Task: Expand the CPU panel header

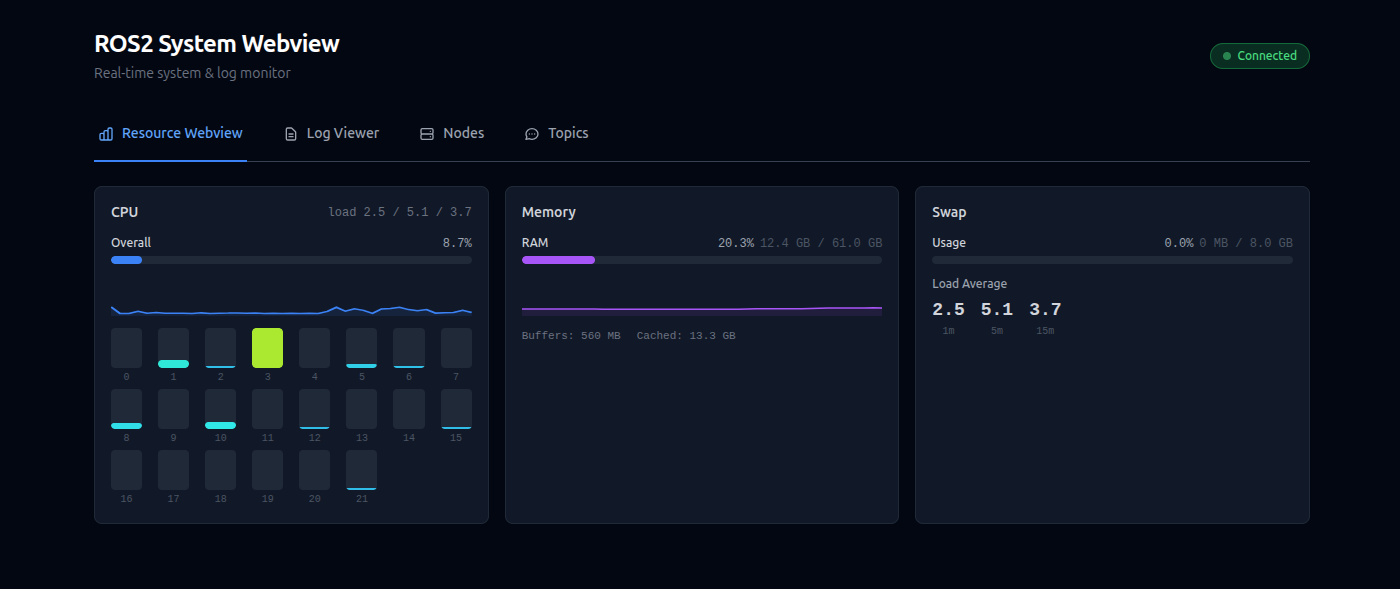Action: coord(290,211)
